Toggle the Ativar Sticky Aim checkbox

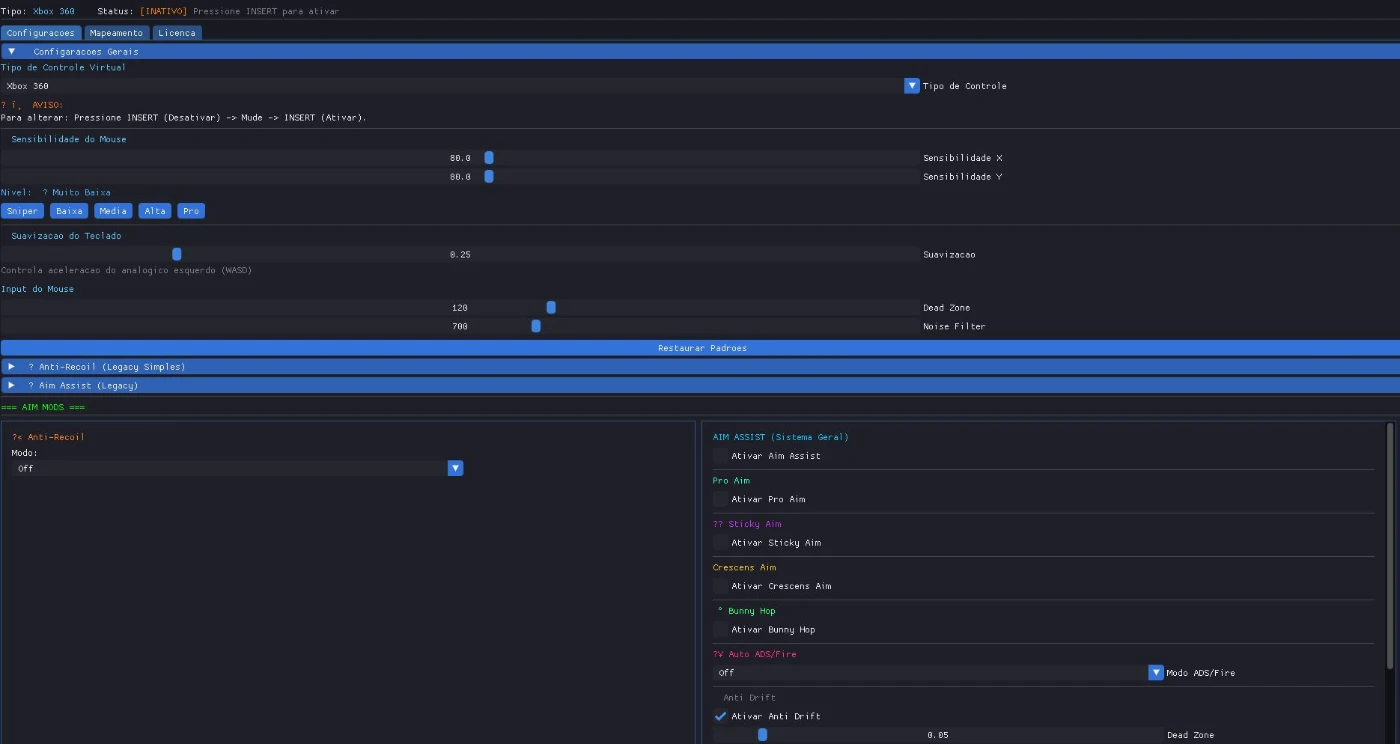pos(720,543)
